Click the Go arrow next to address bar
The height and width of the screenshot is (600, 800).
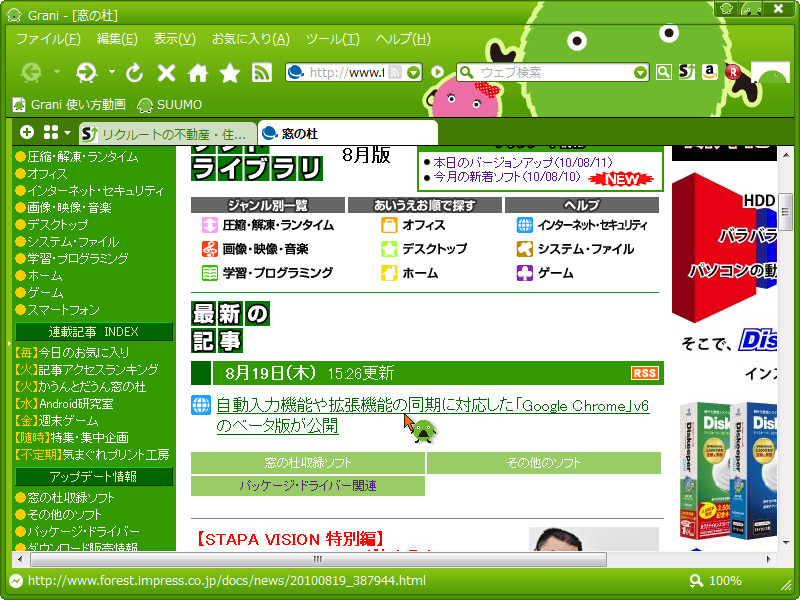pyautogui.click(x=437, y=72)
